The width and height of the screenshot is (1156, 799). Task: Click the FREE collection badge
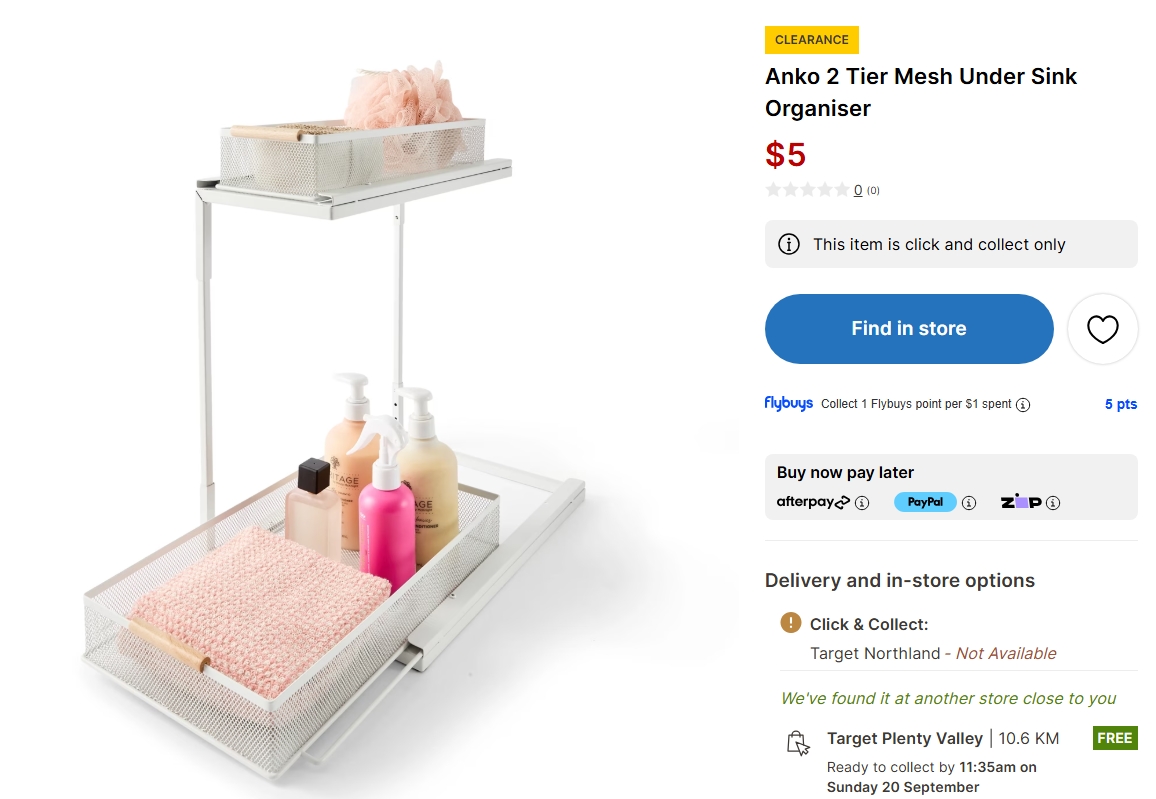pyautogui.click(x=1115, y=738)
